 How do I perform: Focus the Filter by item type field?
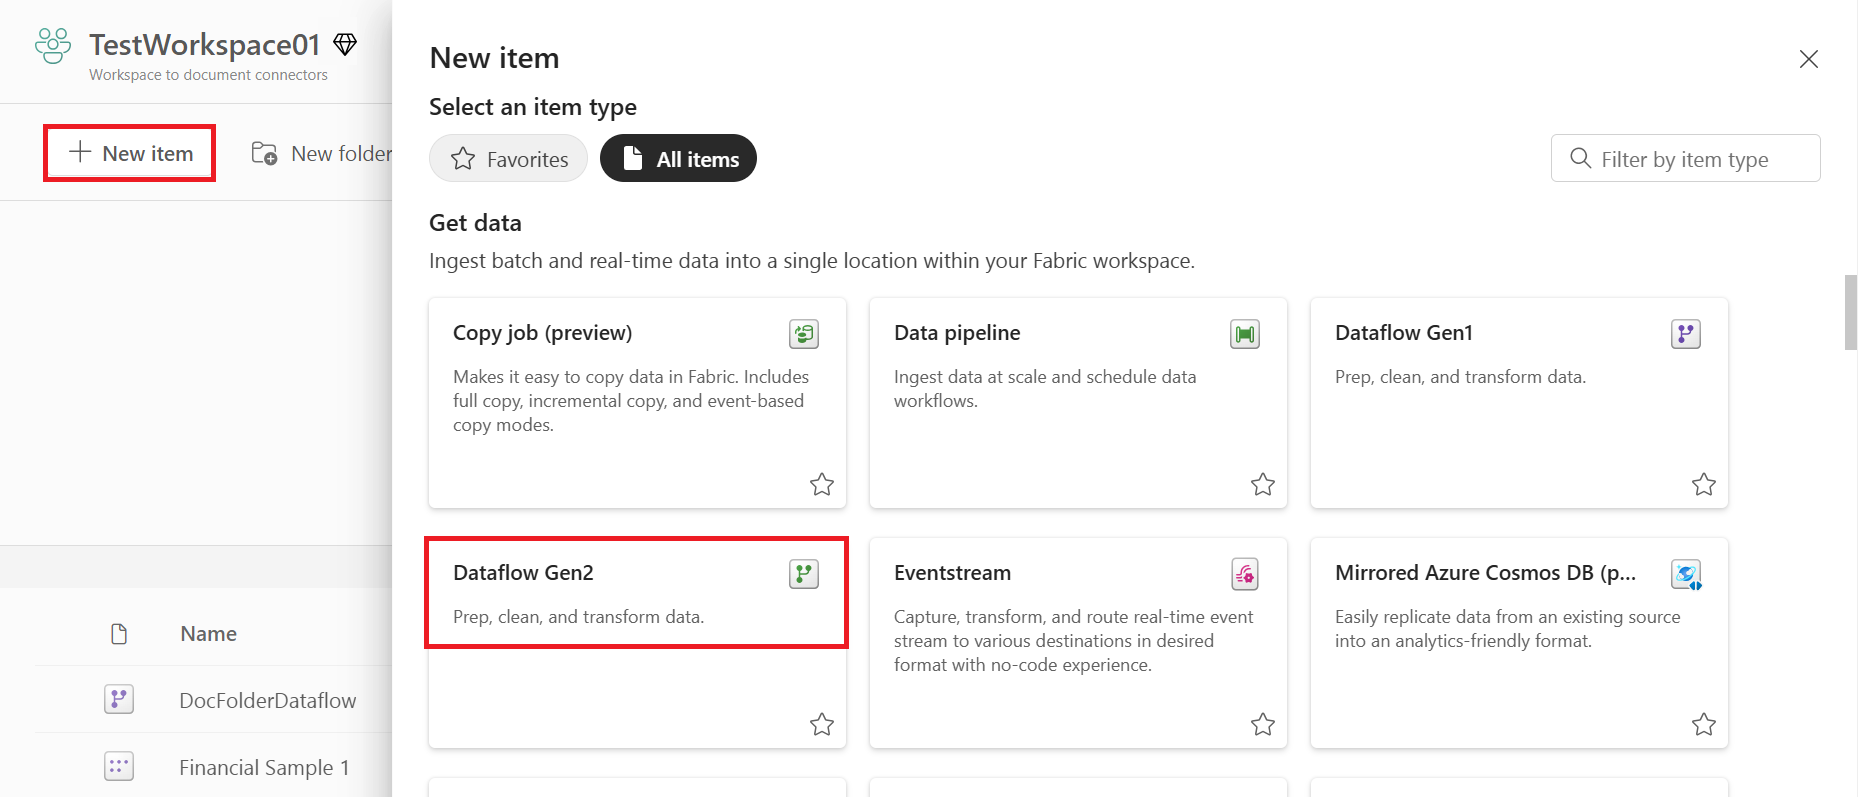click(1685, 158)
